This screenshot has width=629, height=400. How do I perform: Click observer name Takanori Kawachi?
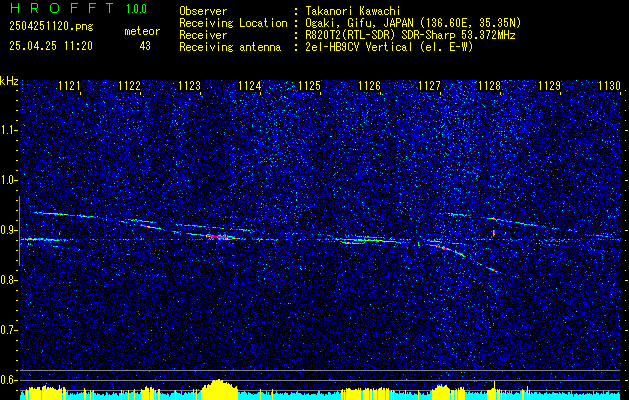pyautogui.click(x=353, y=12)
